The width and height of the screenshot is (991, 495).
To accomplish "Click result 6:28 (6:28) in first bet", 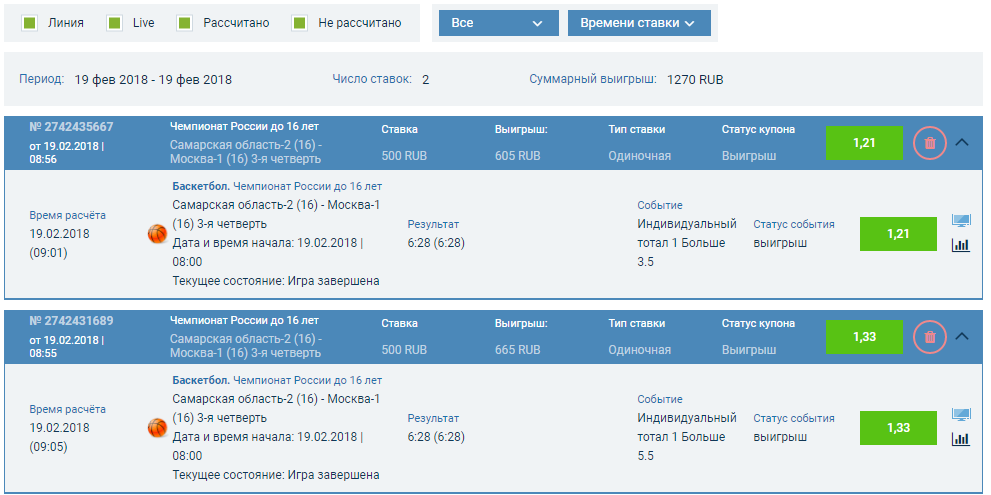I will (437, 243).
